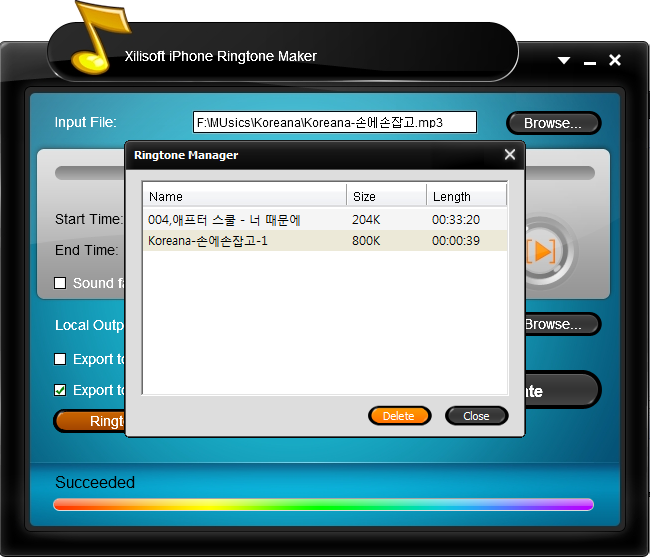Uncheck the checked Export to checkbox
Image resolution: width=650 pixels, height=557 pixels.
coord(60,390)
